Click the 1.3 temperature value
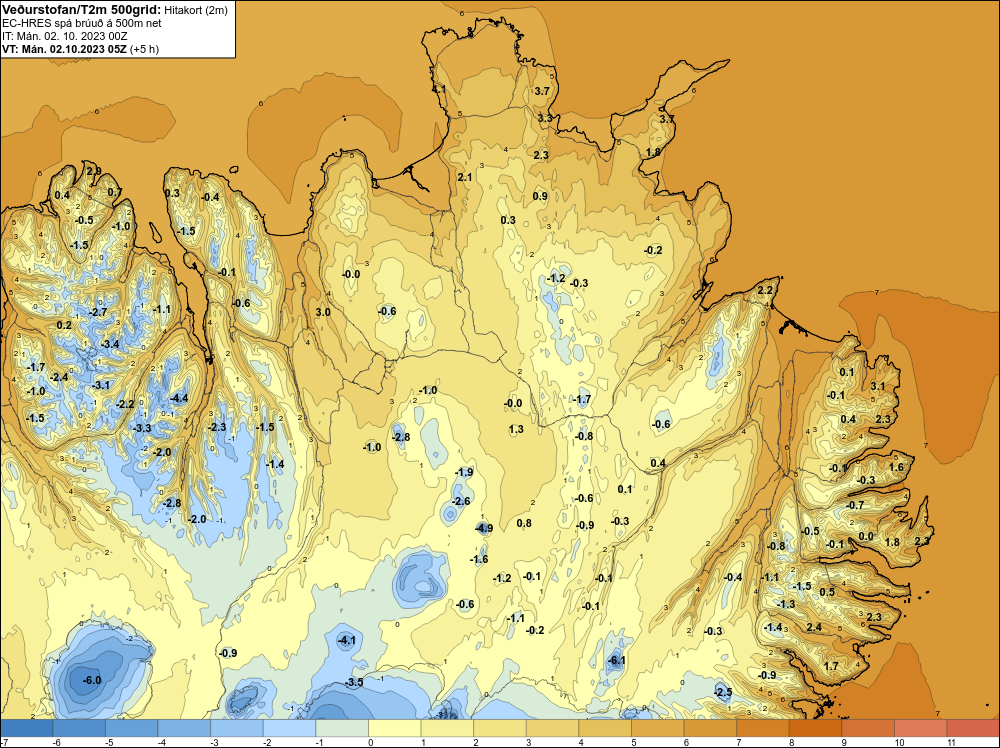Screen dimensions: 1000x748 tap(516, 429)
